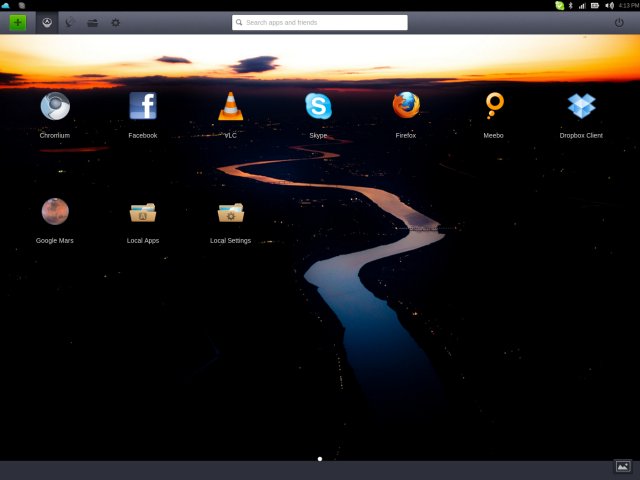The image size is (640, 480).
Task: Open the network signal indicator
Action: [x=582, y=5]
